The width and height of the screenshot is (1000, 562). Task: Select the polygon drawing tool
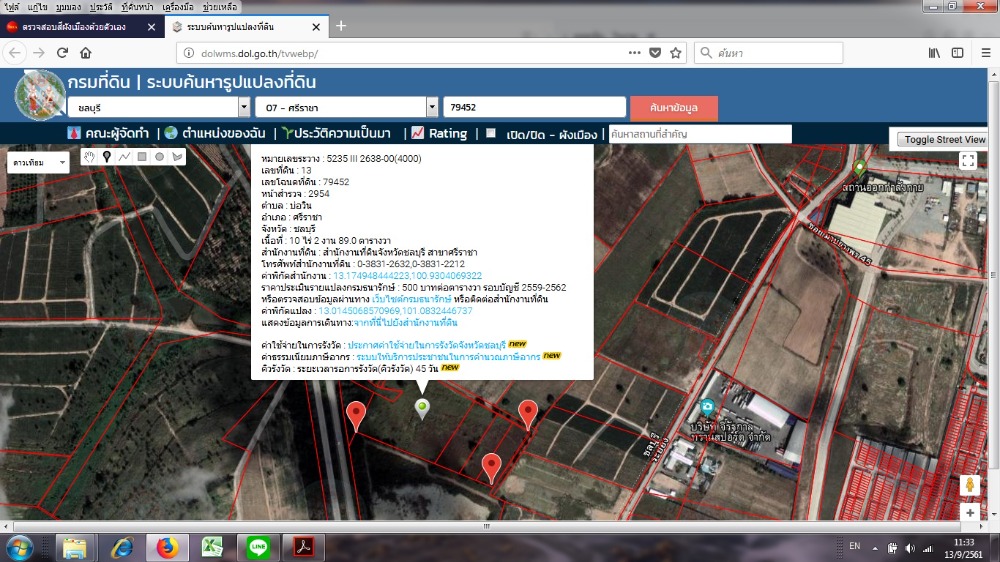click(x=177, y=157)
